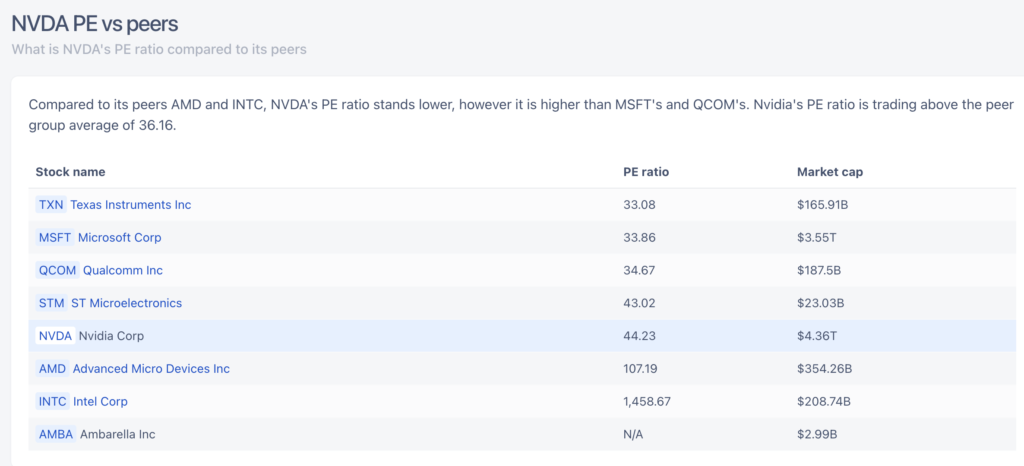Go to Qualcomm Inc stock page
This screenshot has width=1024, height=466.
tap(122, 271)
